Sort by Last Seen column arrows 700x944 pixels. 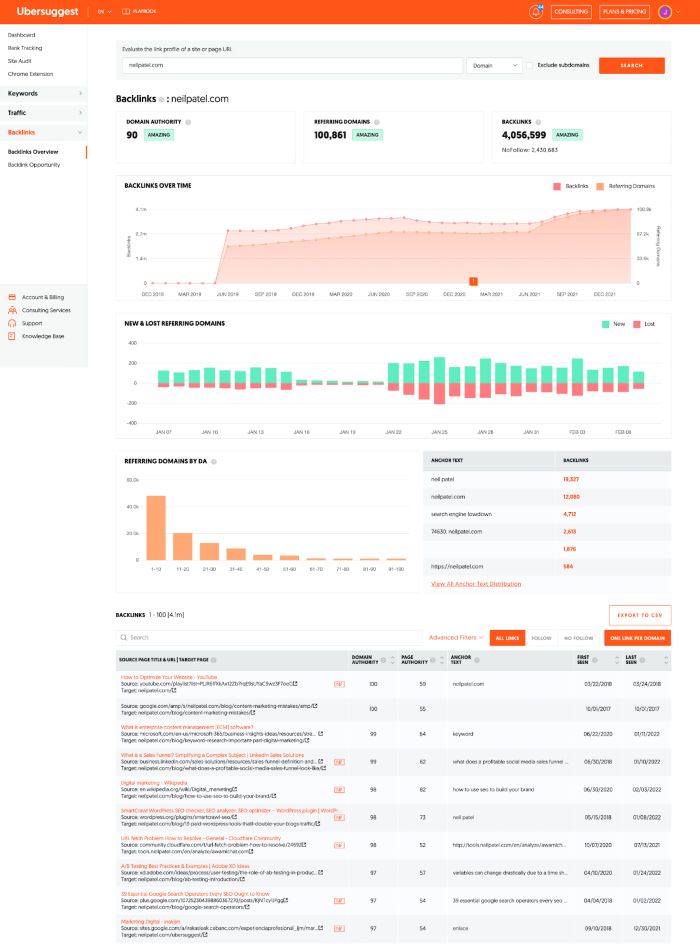(x=666, y=660)
